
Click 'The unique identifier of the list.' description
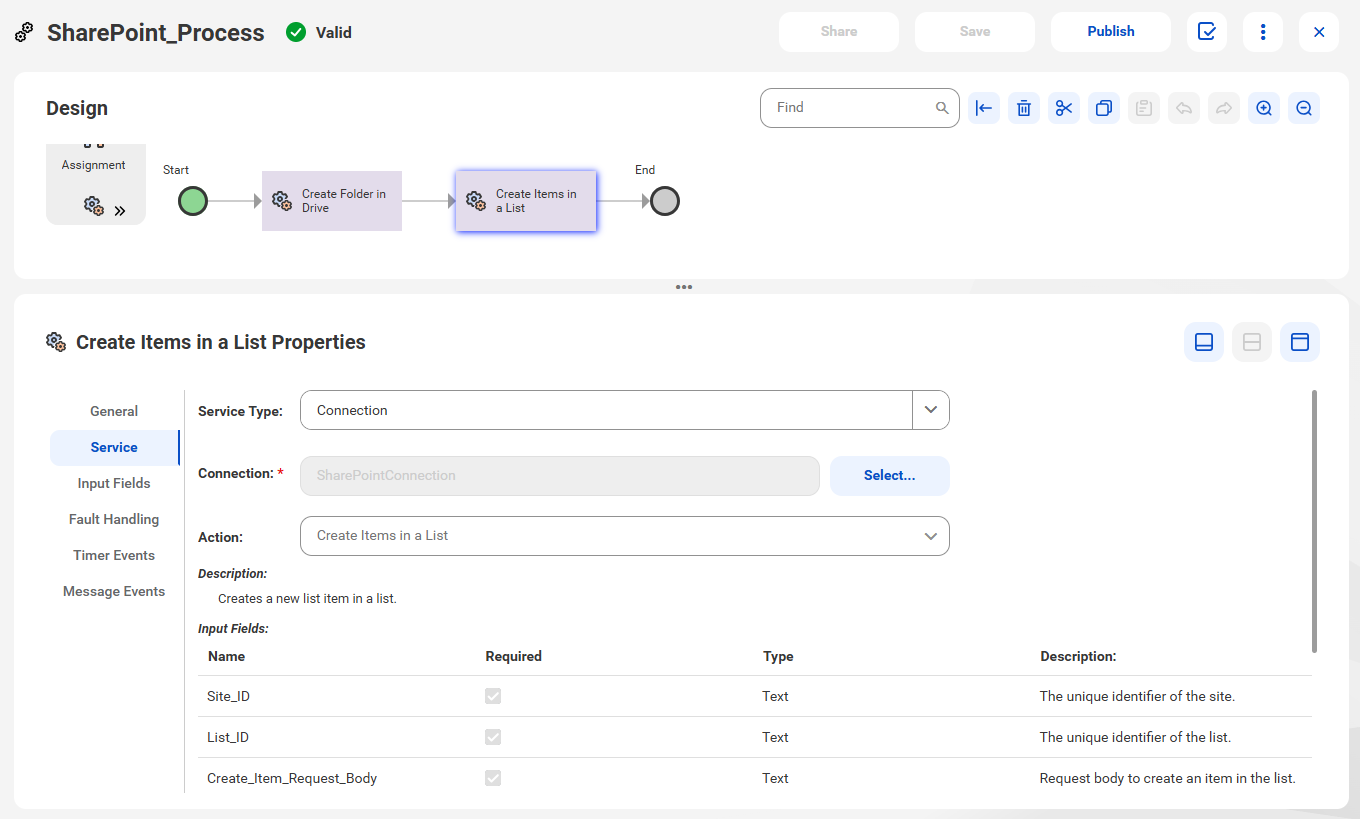pyautogui.click(x=1135, y=737)
